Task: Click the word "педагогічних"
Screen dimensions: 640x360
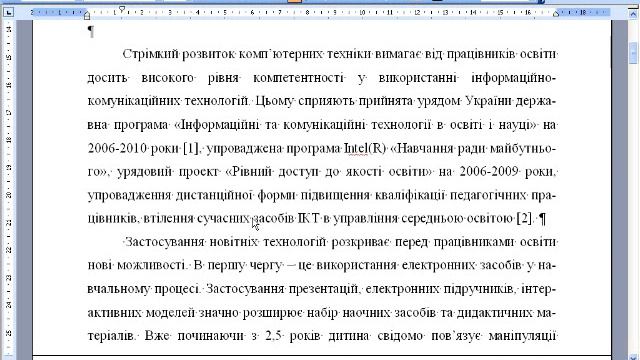Action: (488, 196)
